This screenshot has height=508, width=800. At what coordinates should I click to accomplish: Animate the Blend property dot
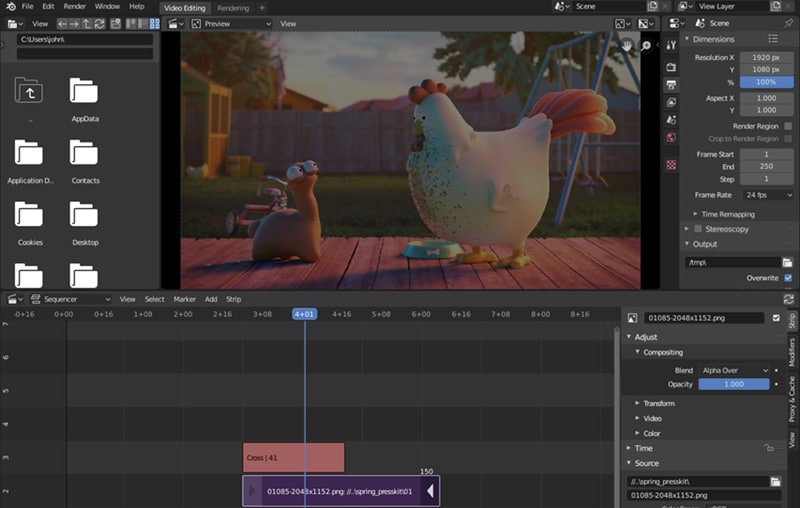click(776, 370)
